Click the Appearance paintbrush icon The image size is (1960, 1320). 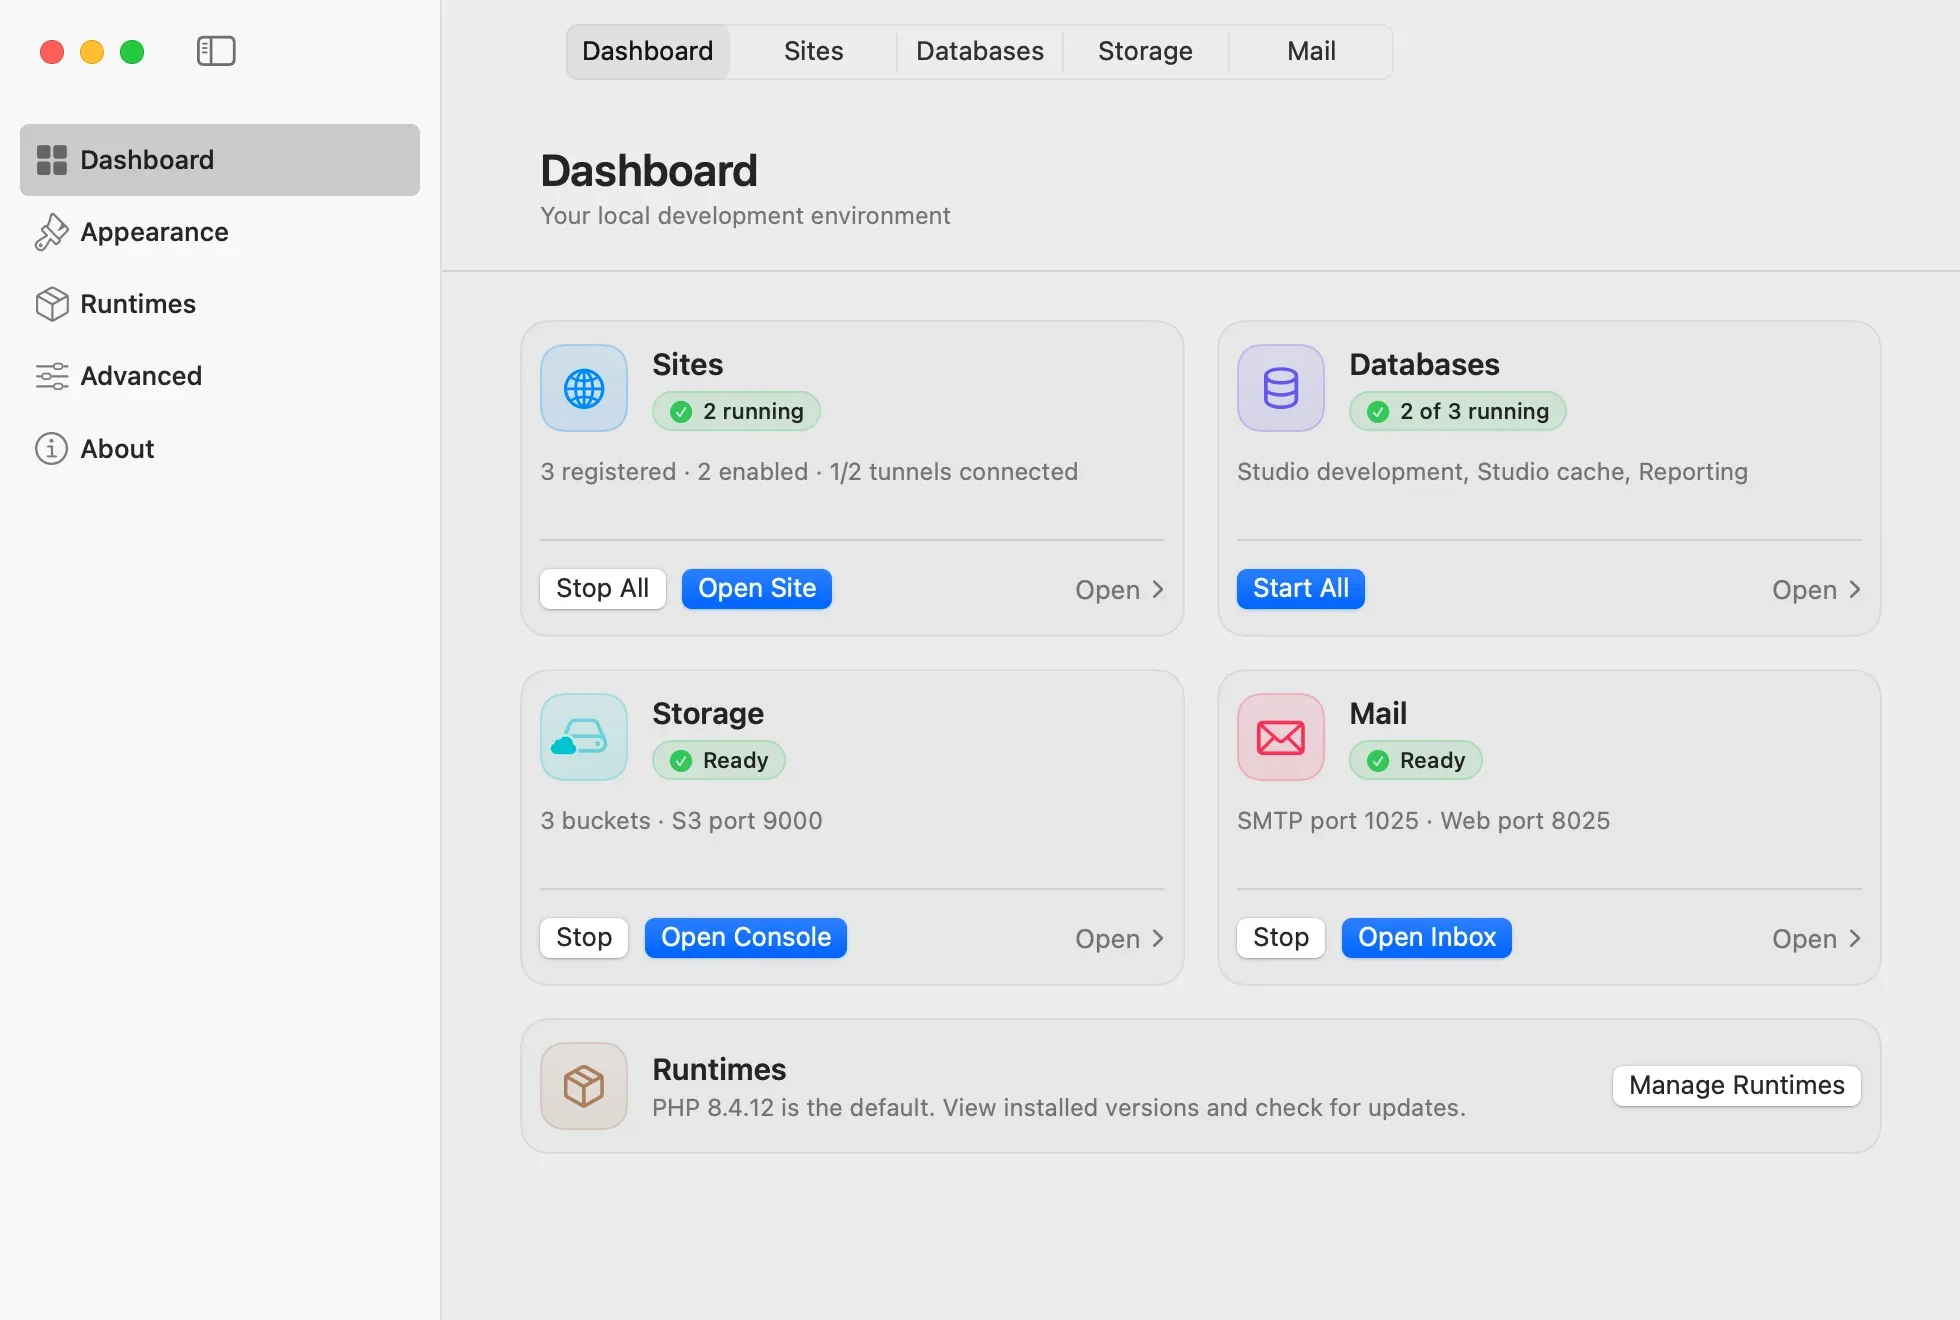point(52,232)
